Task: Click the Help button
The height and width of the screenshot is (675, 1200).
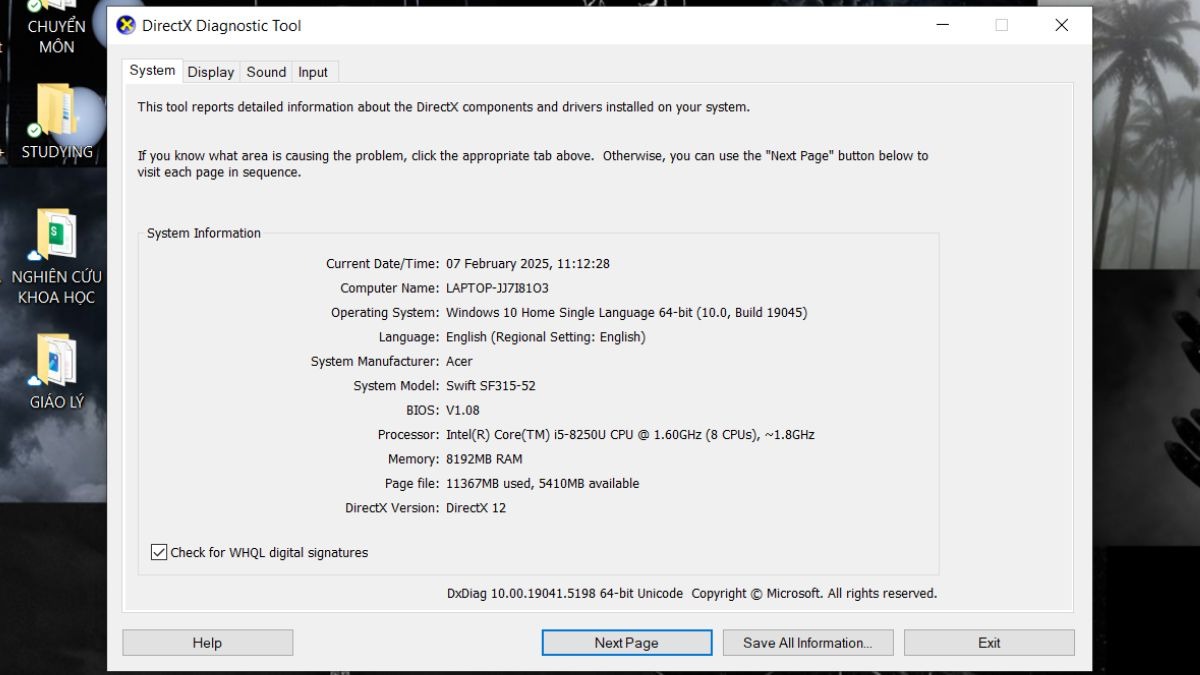Action: tap(207, 643)
